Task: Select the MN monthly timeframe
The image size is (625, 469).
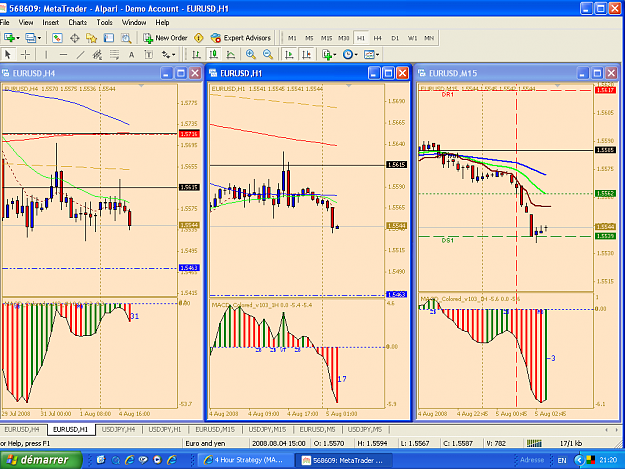Action: tap(429, 38)
